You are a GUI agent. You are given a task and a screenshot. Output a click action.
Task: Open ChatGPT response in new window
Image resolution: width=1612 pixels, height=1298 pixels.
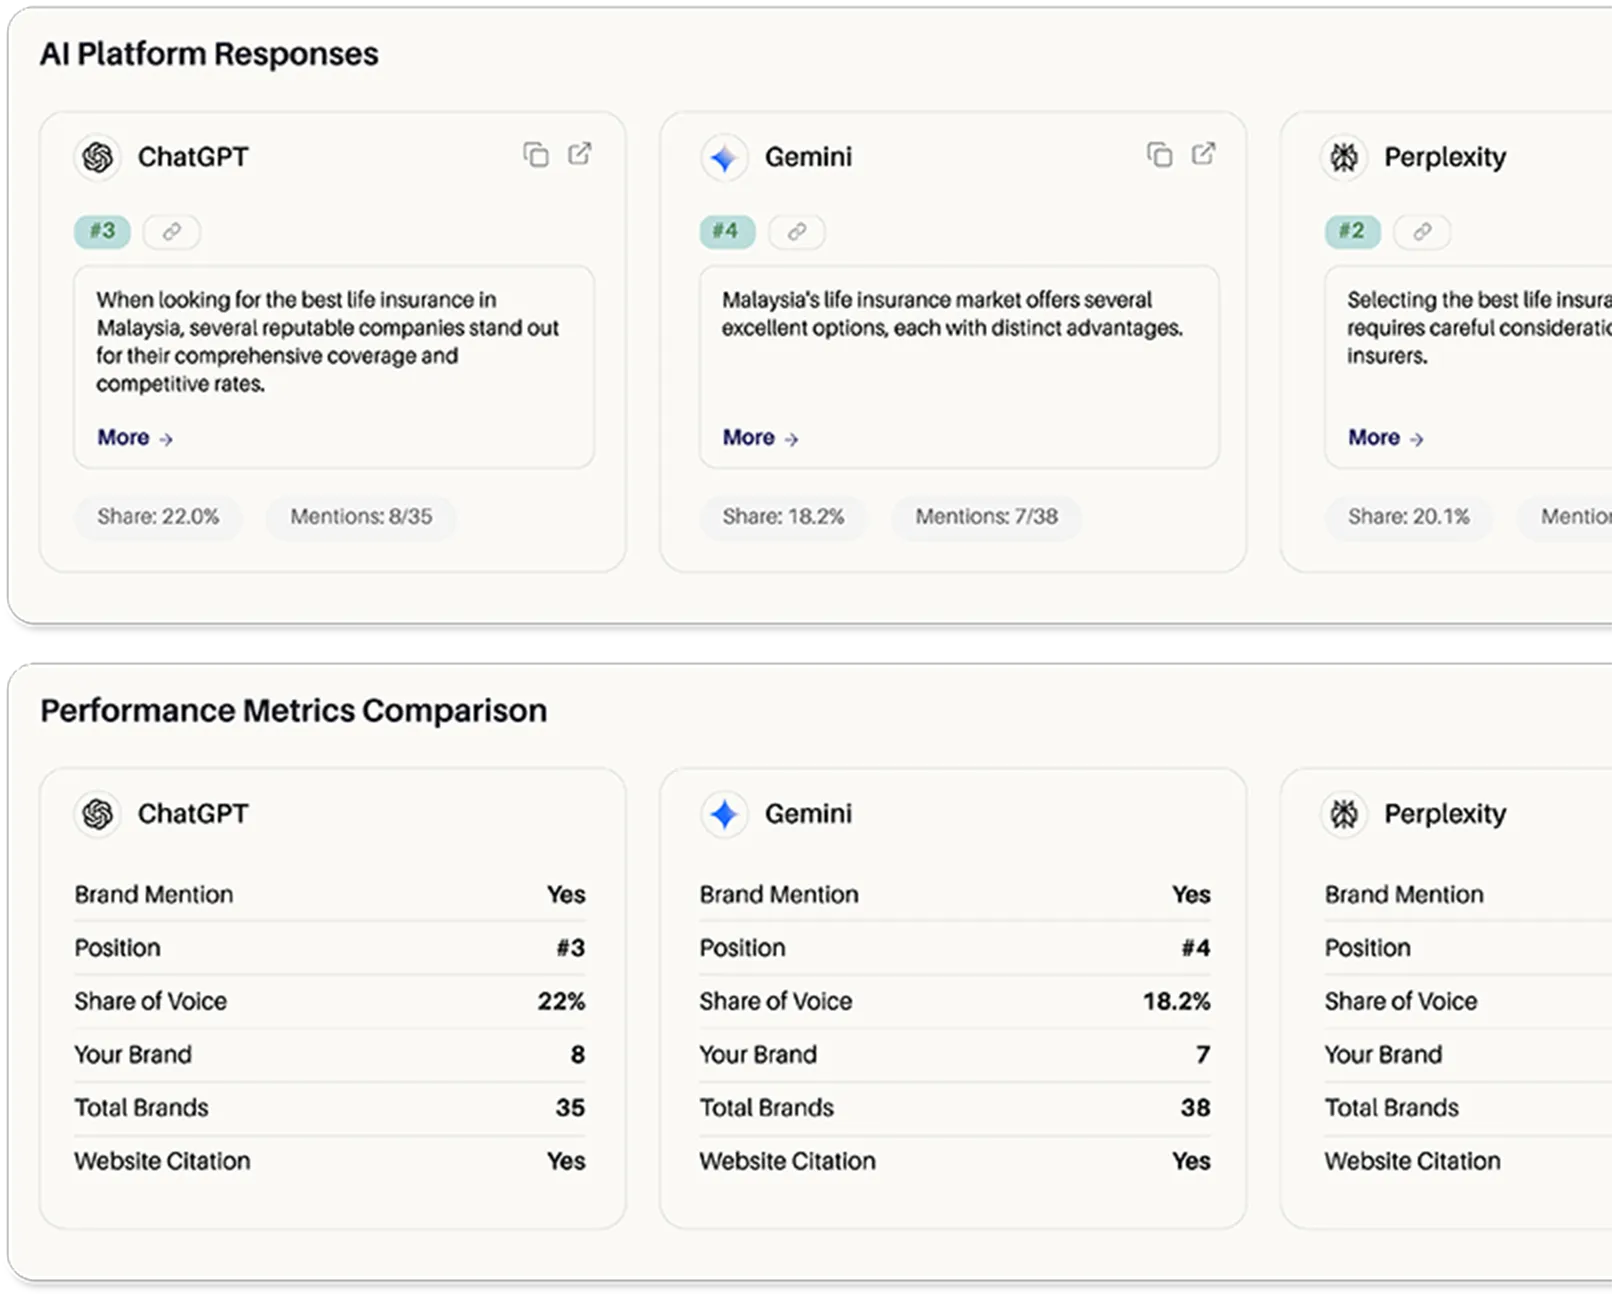point(580,153)
